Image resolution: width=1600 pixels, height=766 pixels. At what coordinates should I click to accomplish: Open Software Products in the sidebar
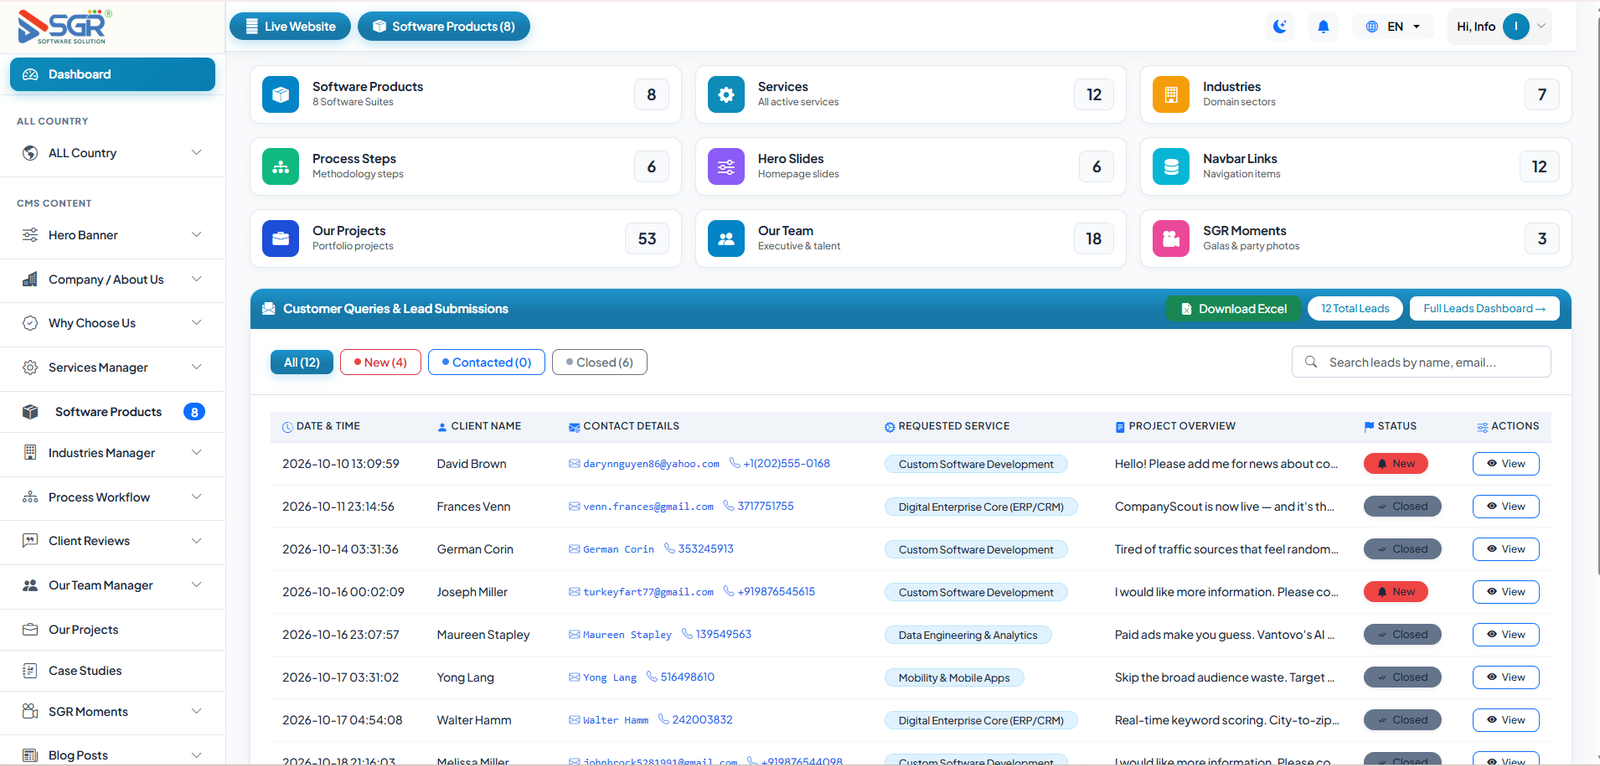112,412
